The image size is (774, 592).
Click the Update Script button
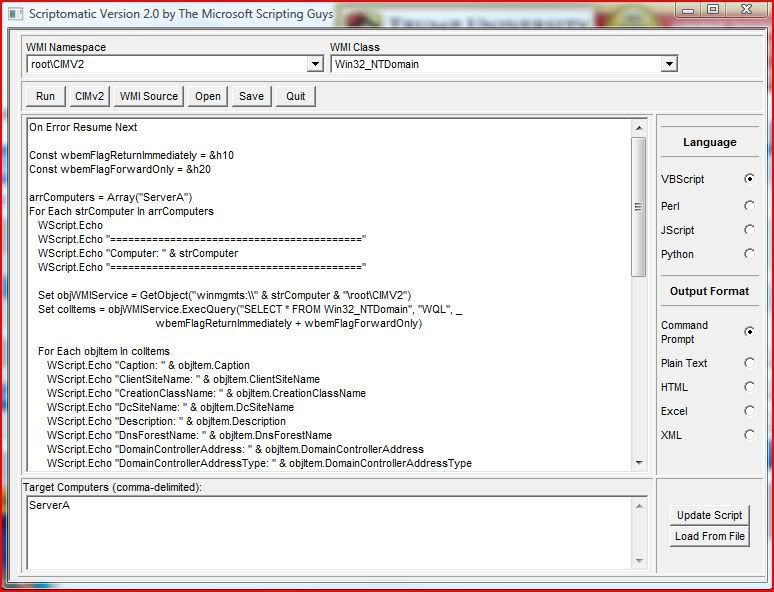[709, 515]
